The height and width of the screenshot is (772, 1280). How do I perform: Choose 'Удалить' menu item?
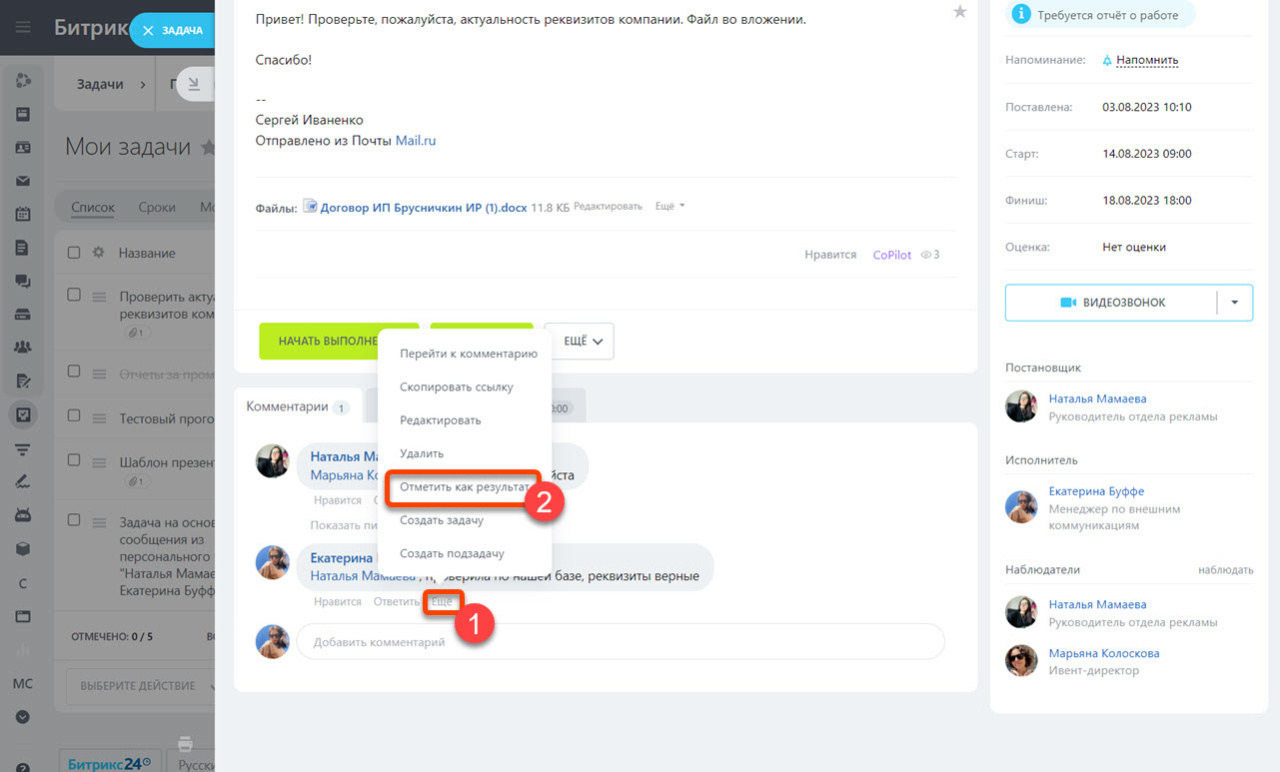click(421, 454)
